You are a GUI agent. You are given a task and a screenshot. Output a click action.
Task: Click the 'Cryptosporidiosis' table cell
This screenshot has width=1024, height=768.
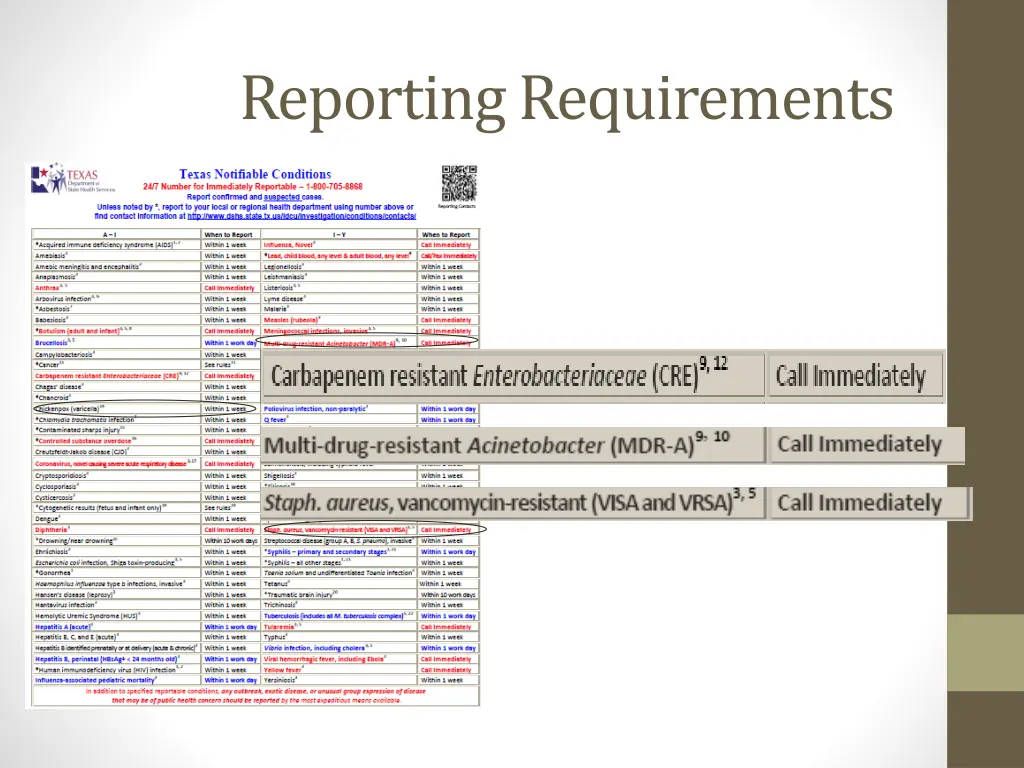[x=116, y=476]
